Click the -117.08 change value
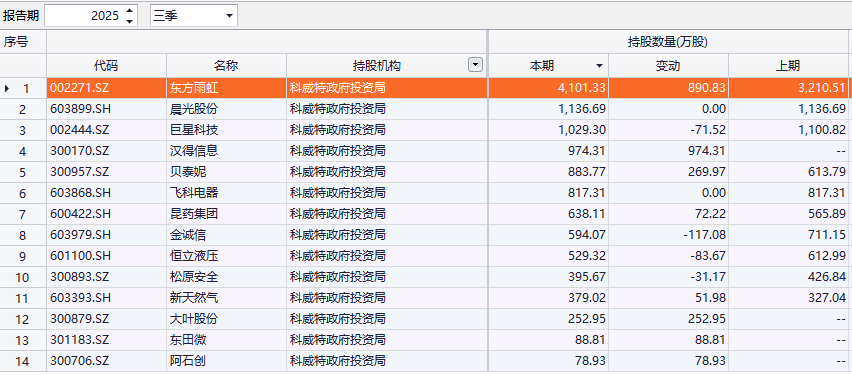This screenshot has width=852, height=375. tap(668, 235)
